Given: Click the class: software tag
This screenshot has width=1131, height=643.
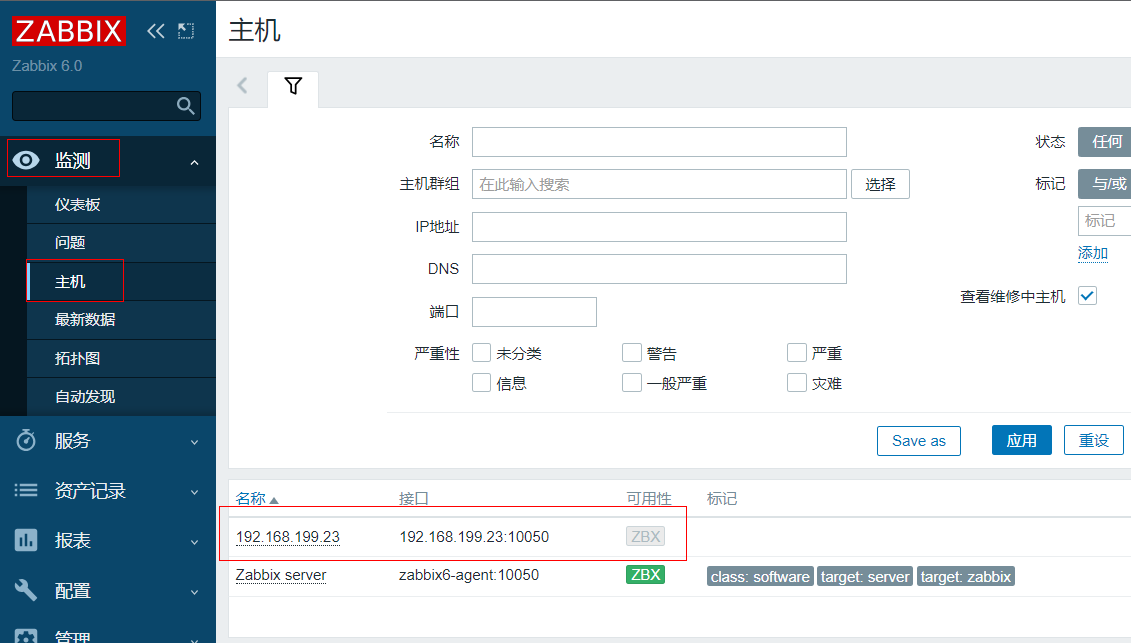Looking at the screenshot, I should [760, 577].
